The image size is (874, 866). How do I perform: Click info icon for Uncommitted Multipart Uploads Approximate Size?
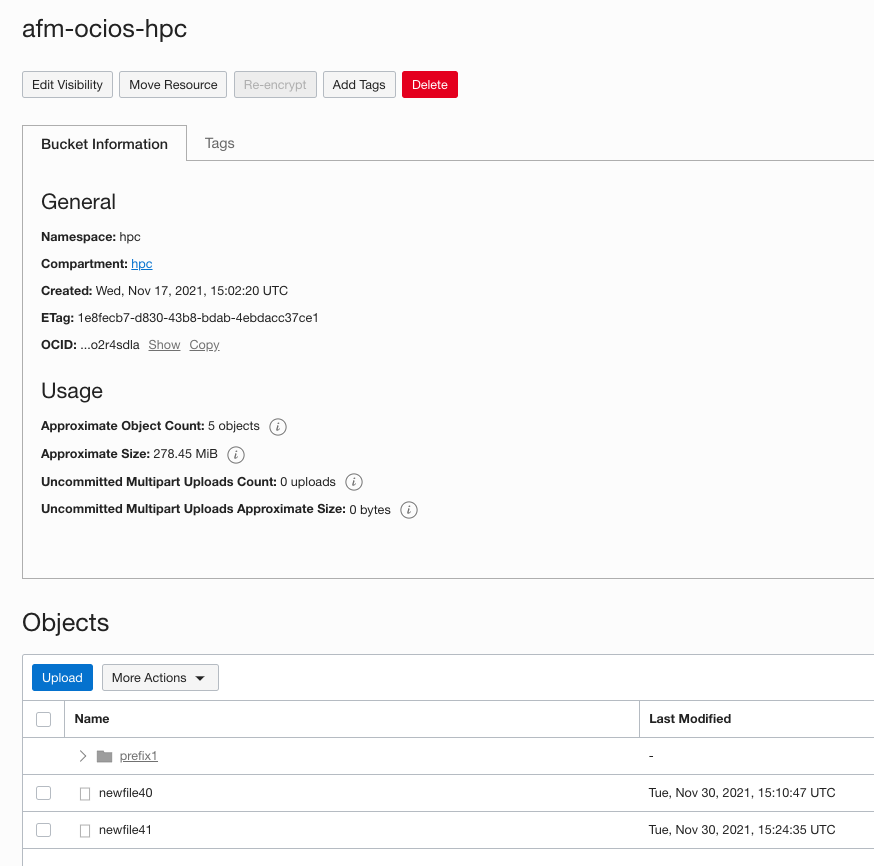pos(408,510)
